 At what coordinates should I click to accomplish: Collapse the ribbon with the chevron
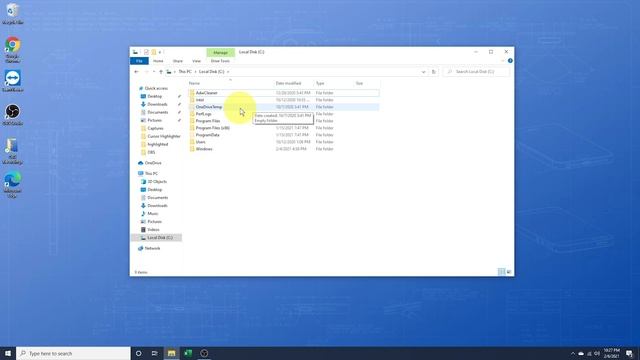click(503, 61)
